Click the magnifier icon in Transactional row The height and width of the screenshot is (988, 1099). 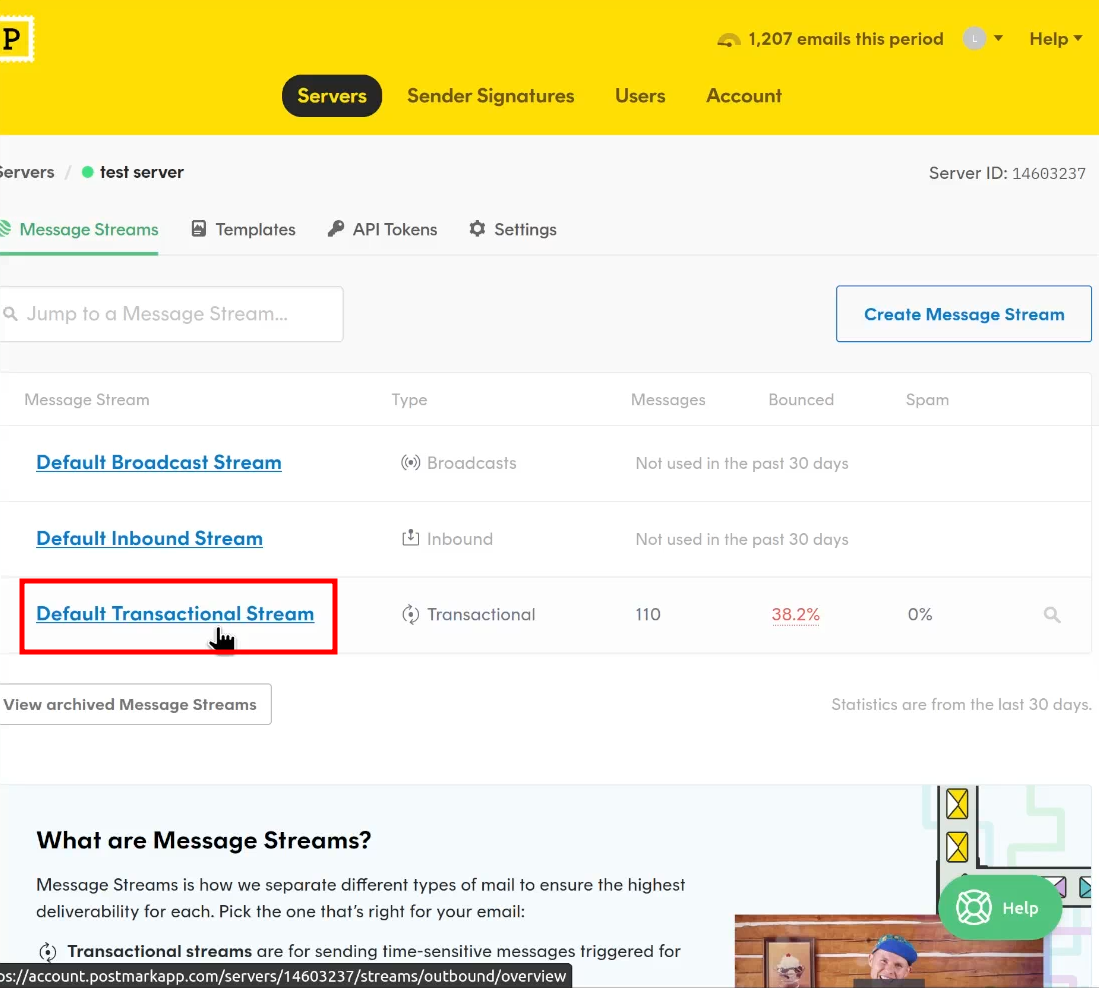[1052, 615]
